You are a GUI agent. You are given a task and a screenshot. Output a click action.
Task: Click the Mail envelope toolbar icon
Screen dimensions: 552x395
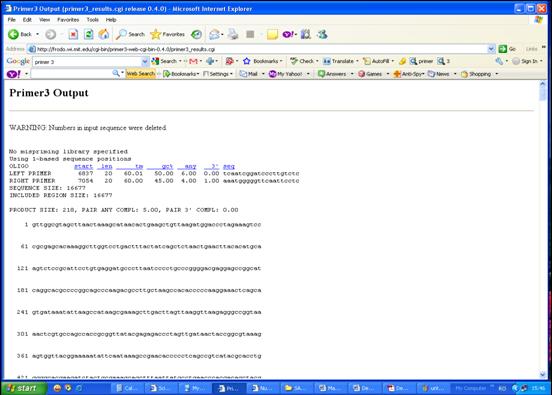214,34
